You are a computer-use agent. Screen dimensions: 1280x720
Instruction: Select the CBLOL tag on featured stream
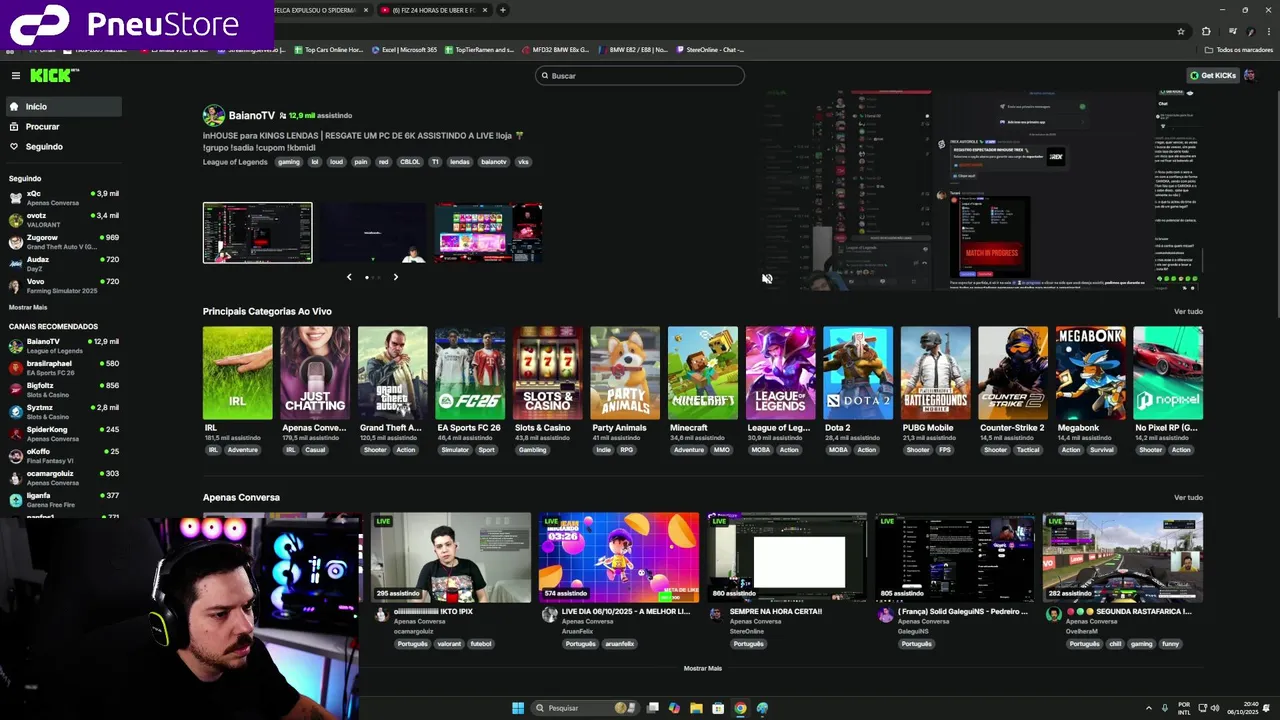(x=410, y=162)
